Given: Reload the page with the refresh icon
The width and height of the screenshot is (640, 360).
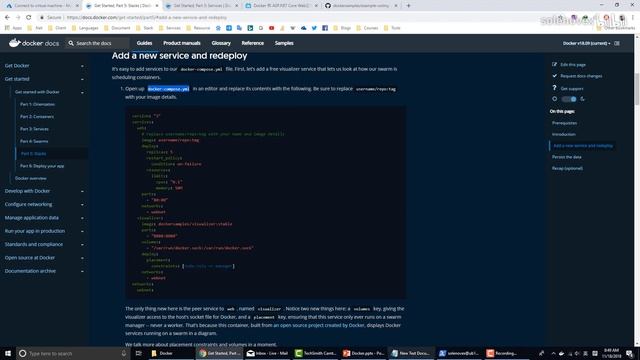Looking at the screenshot, I should coord(29,18).
